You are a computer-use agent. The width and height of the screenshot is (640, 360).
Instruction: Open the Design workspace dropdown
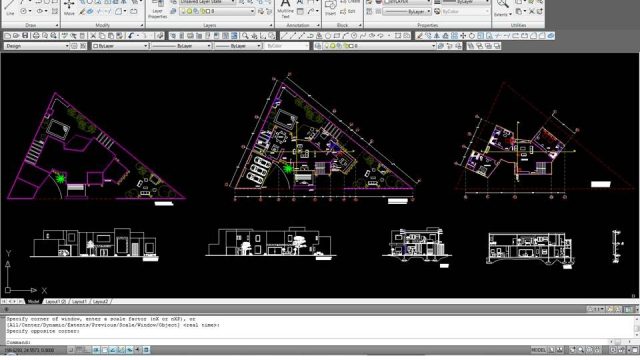(x=36, y=46)
